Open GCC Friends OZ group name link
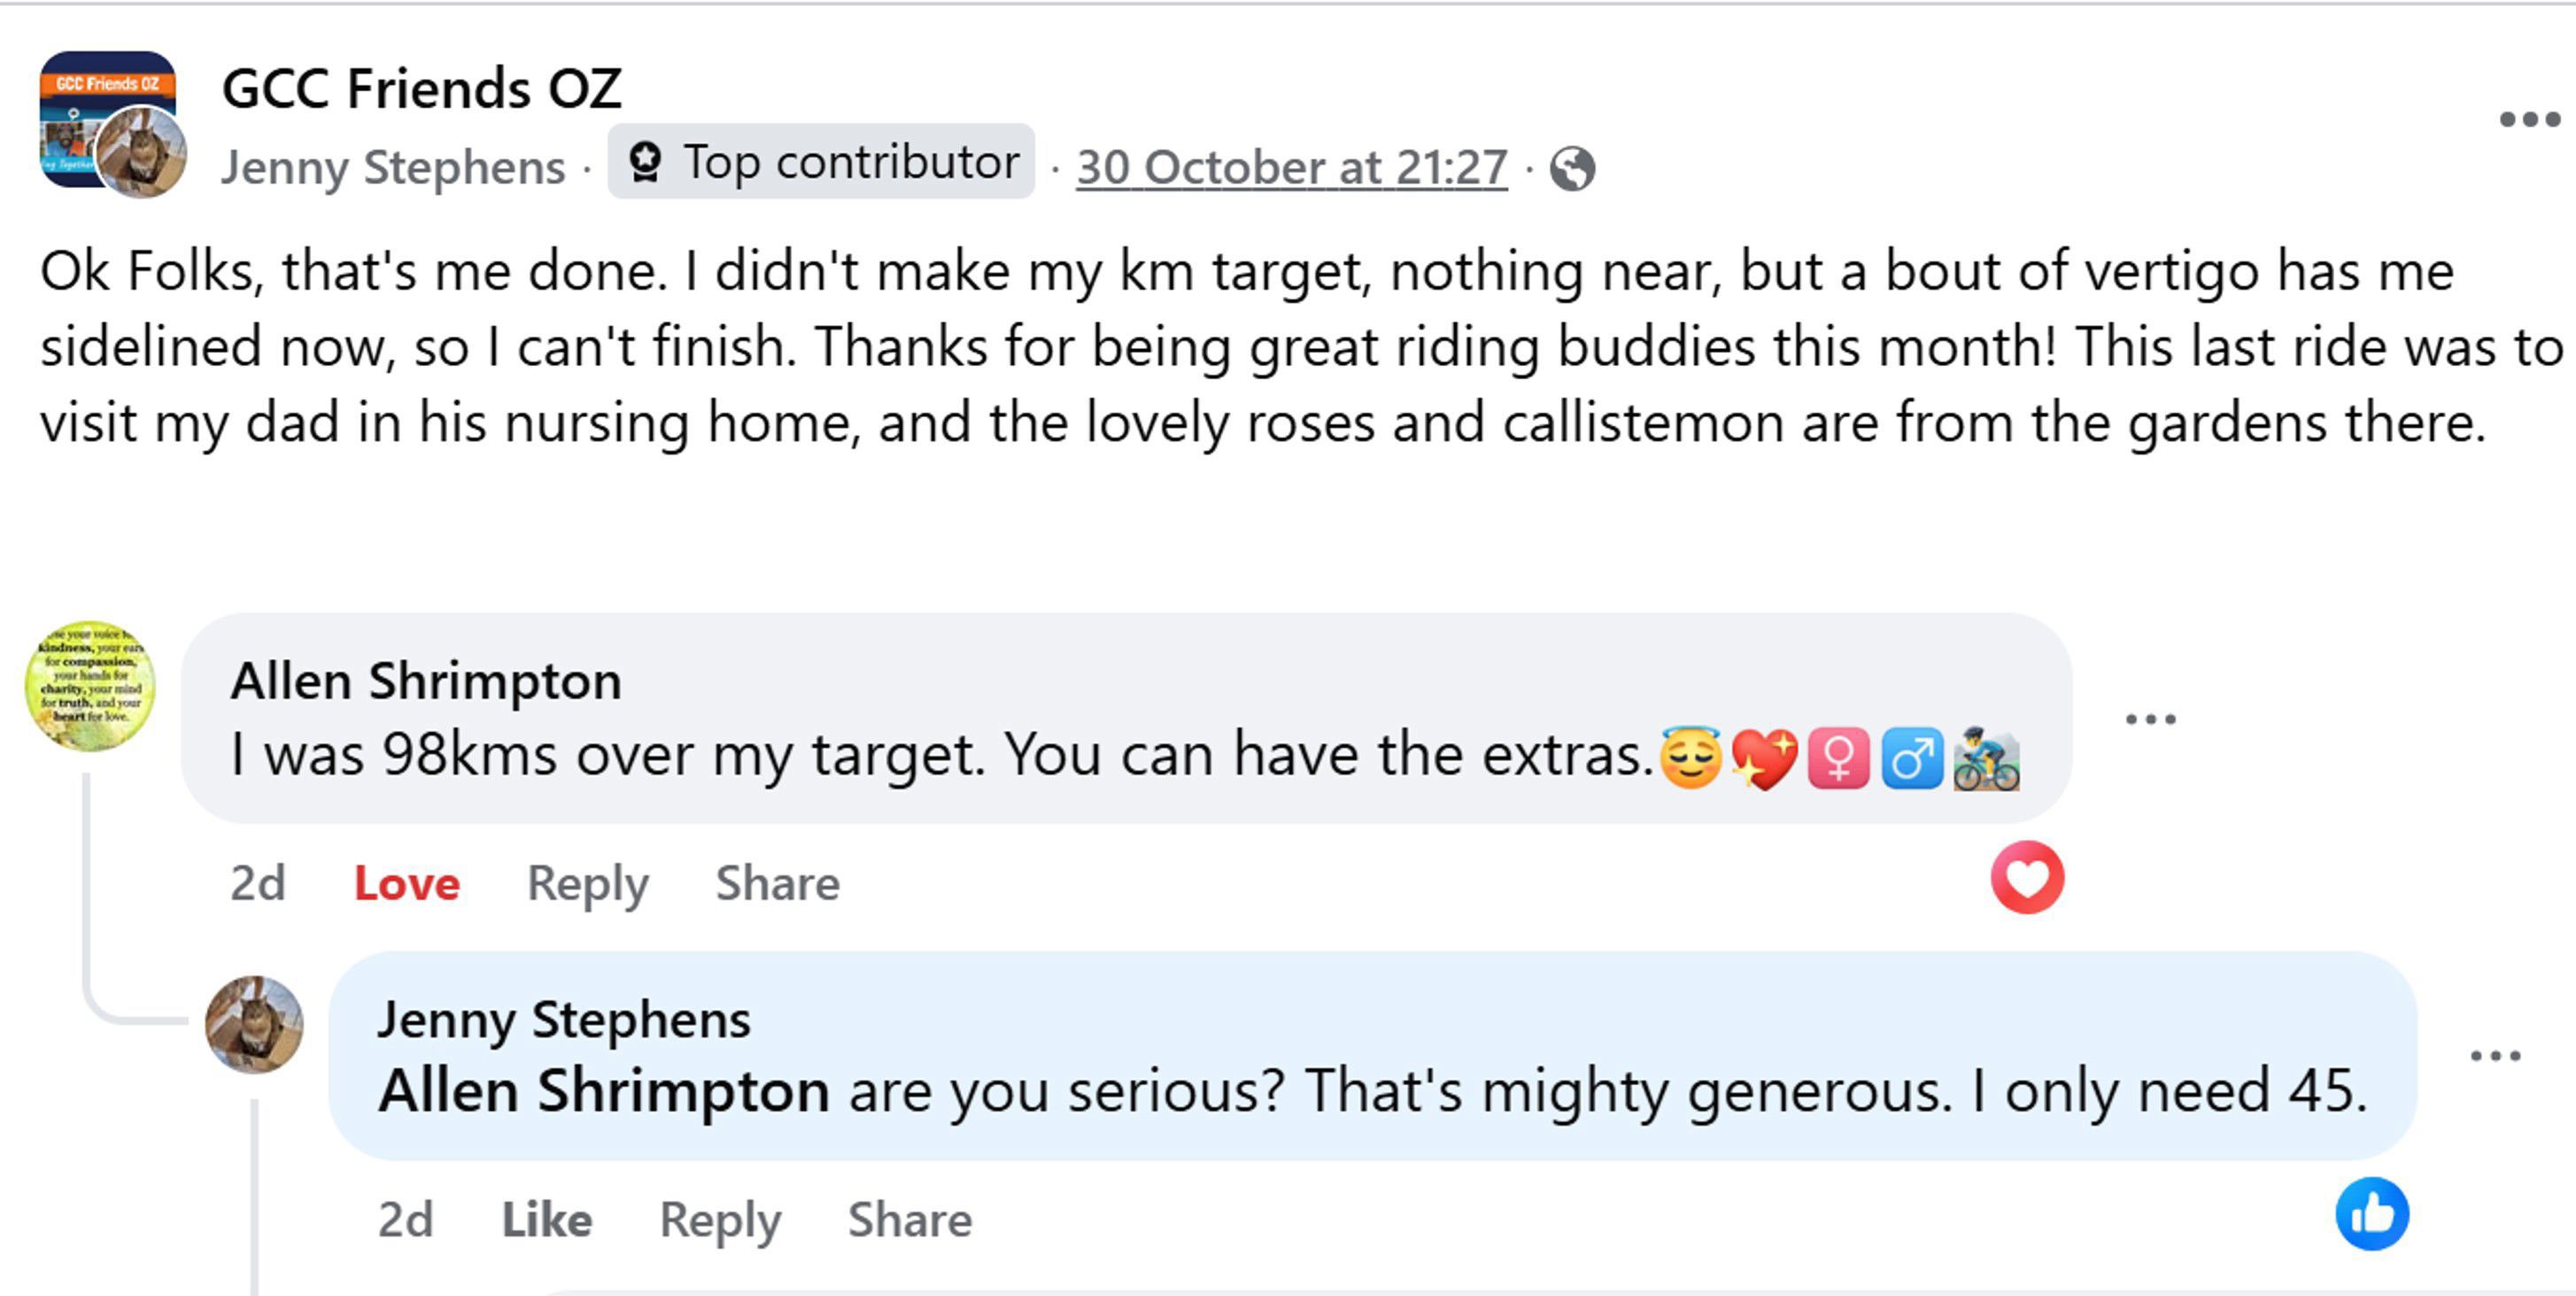This screenshot has height=1296, width=2576. [421, 88]
